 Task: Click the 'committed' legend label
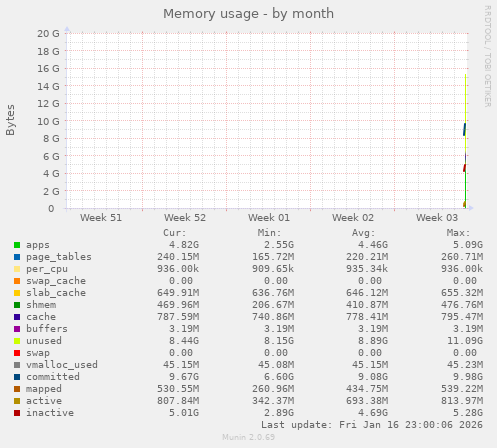click(x=53, y=377)
